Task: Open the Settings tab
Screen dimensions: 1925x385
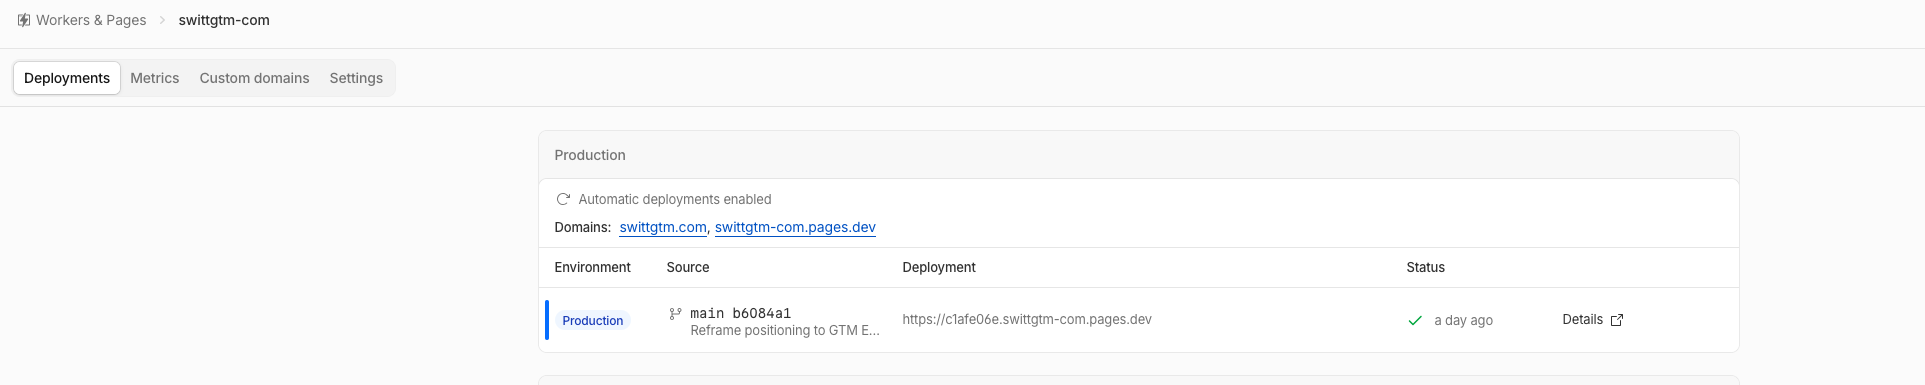Action: pos(356,78)
